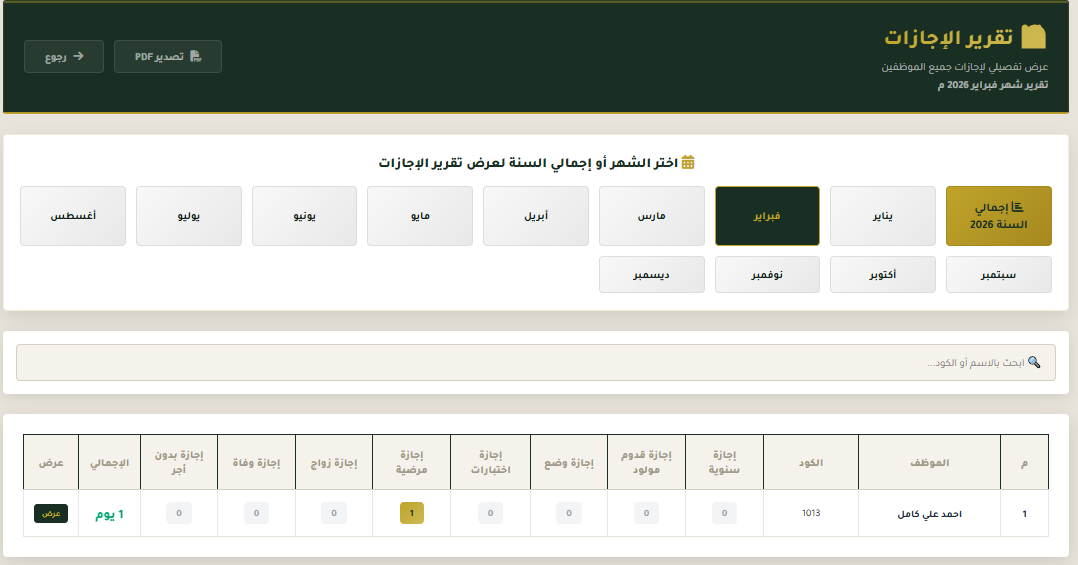This screenshot has width=1078, height=565.
Task: Click total cell 1 يوم
Action: click(x=109, y=514)
